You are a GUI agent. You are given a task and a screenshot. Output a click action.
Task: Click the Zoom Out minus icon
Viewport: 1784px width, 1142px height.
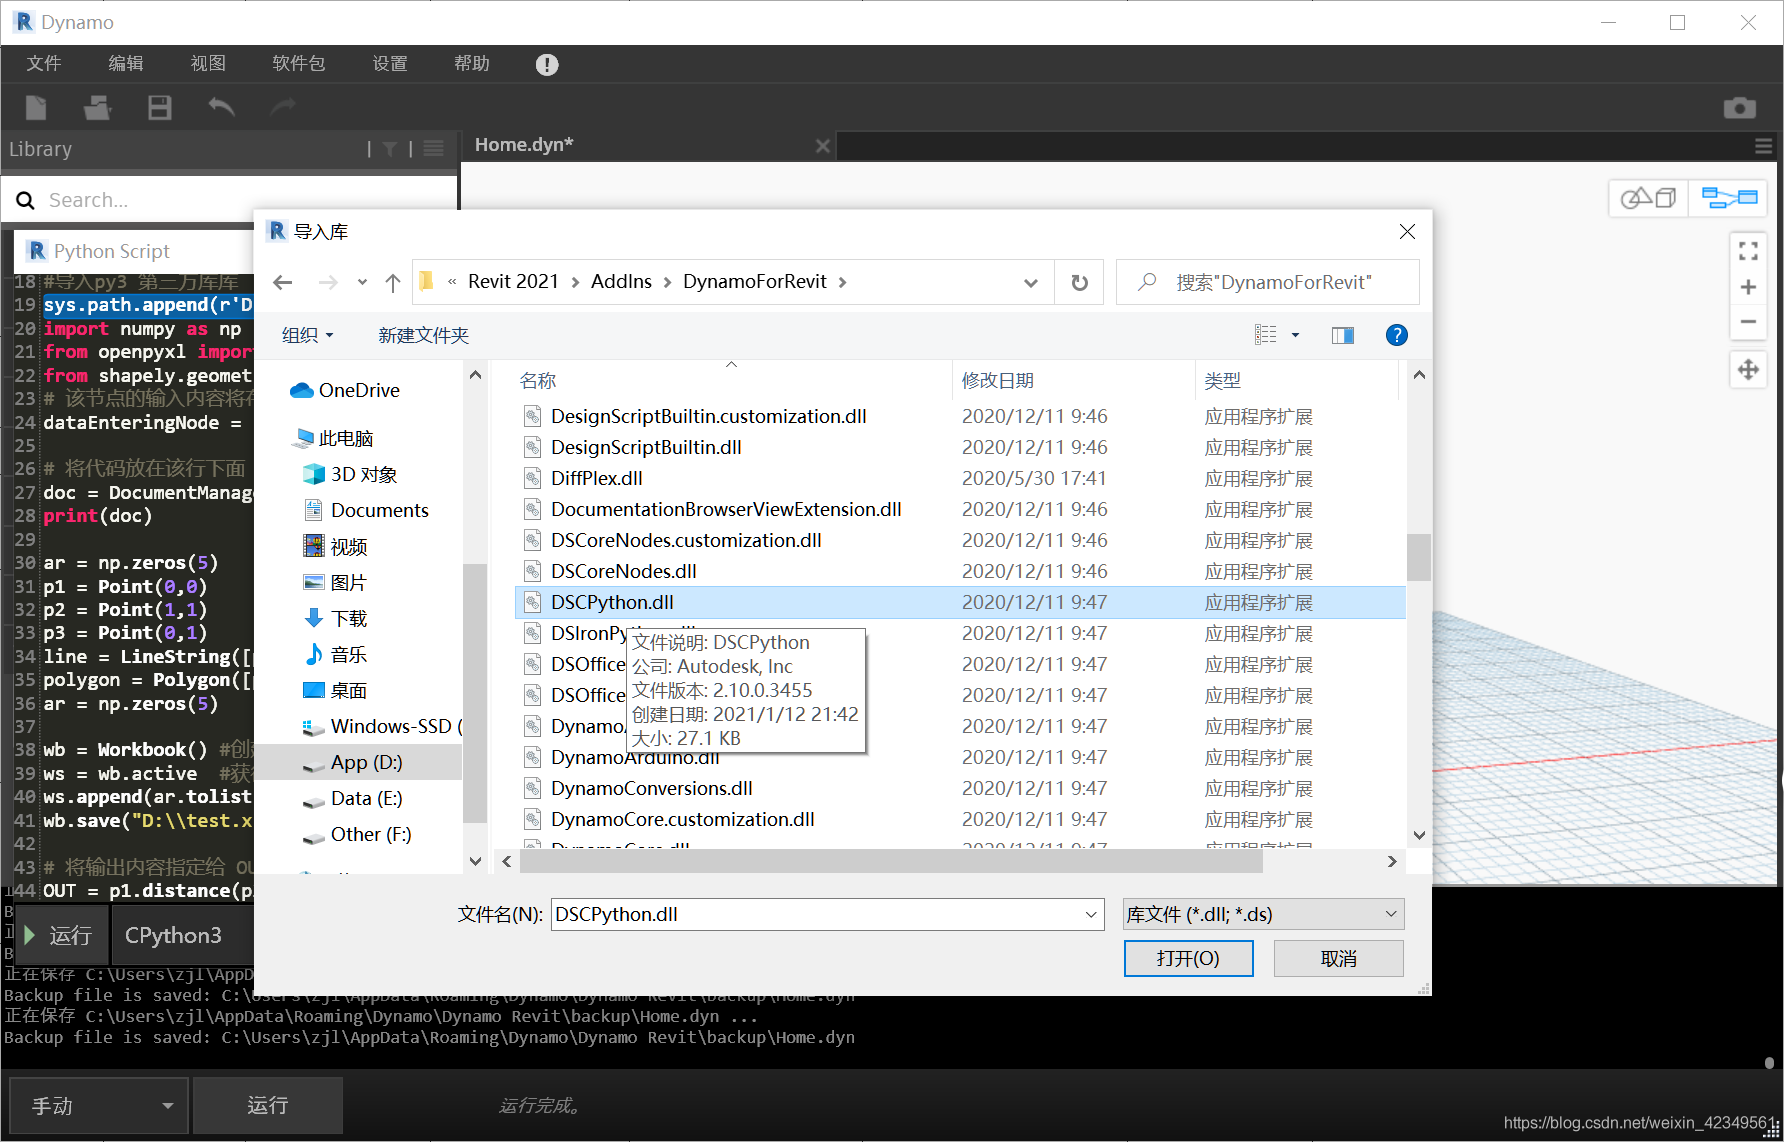[1748, 322]
